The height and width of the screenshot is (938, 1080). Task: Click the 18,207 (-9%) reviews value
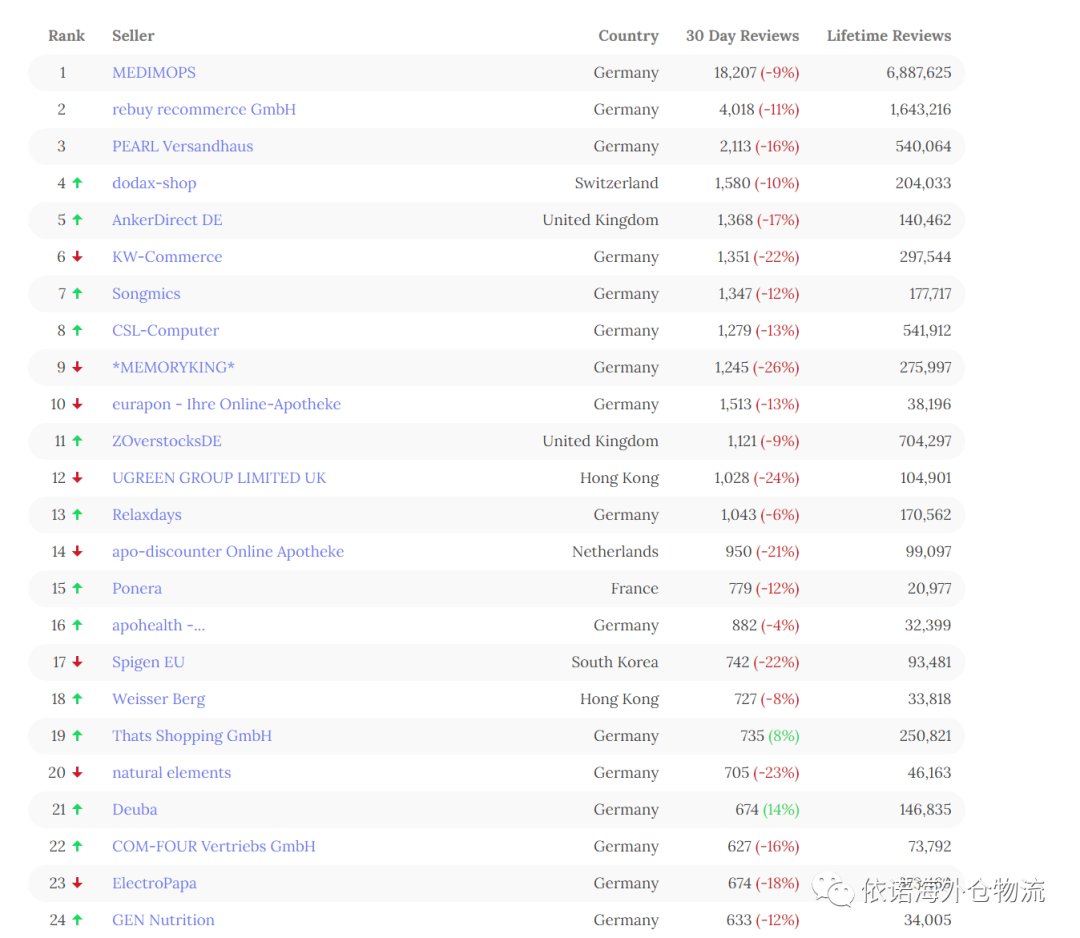[x=756, y=73]
